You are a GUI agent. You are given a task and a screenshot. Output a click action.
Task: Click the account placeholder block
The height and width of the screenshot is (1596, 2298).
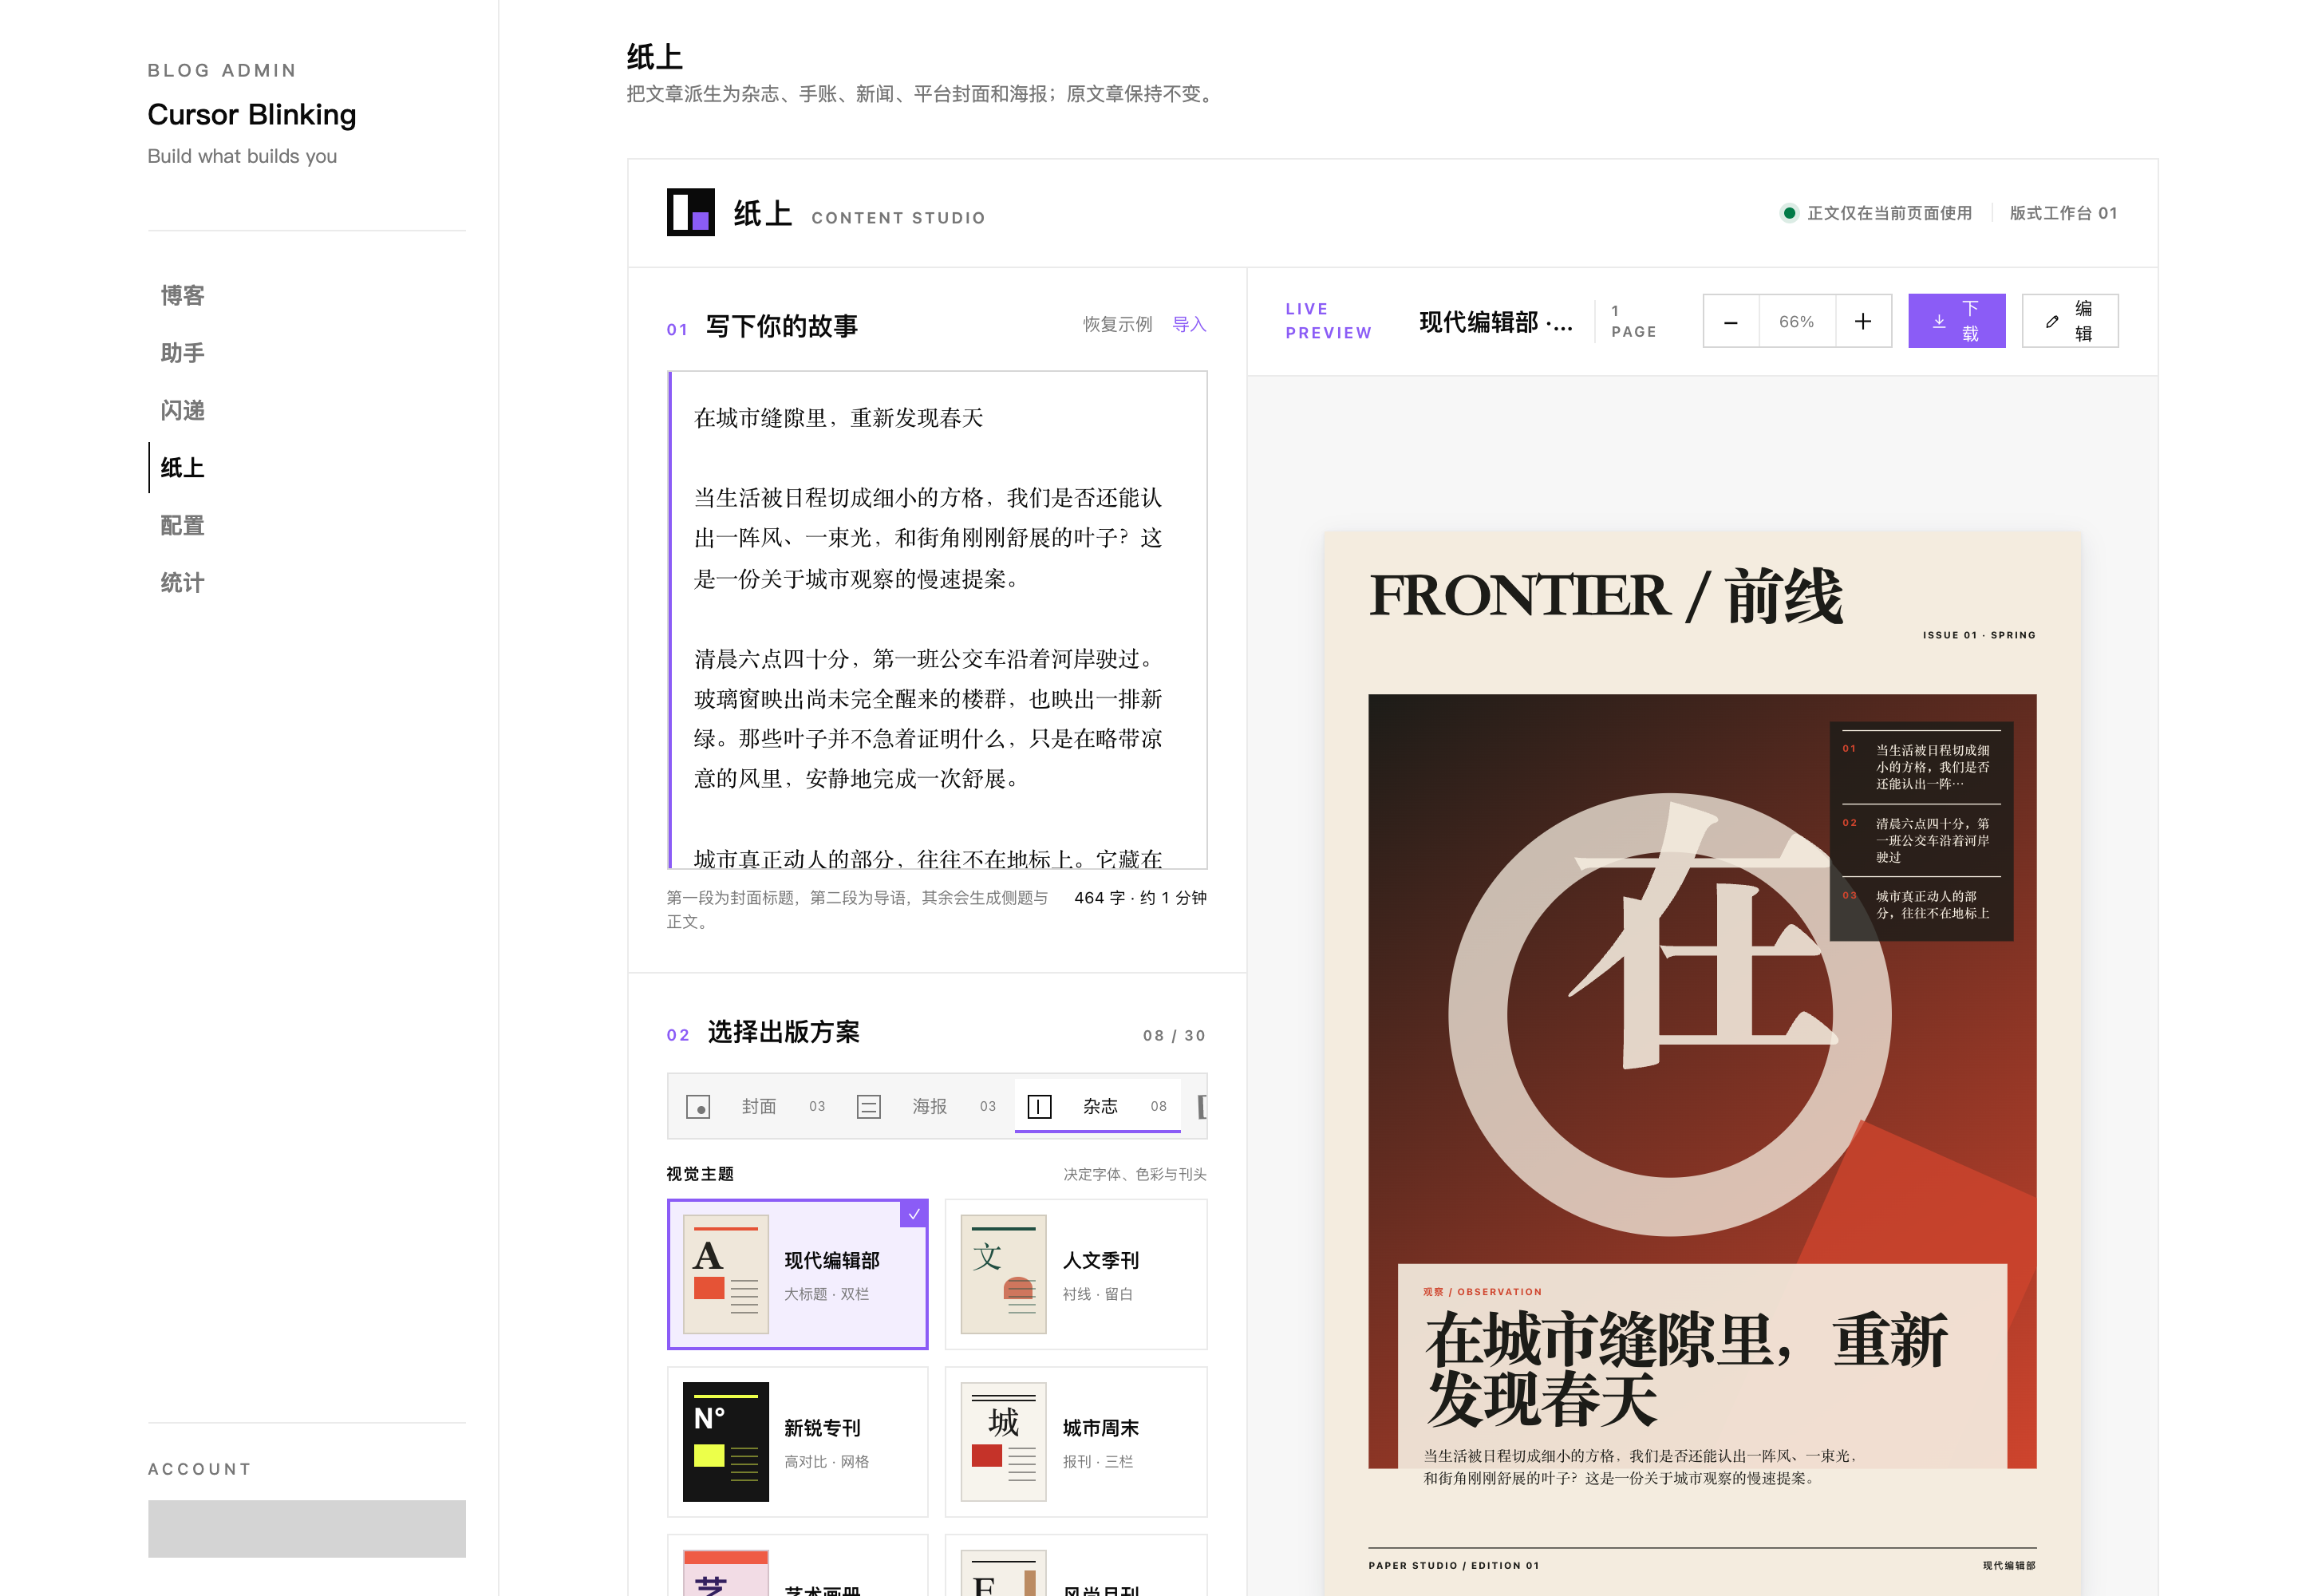coord(307,1528)
